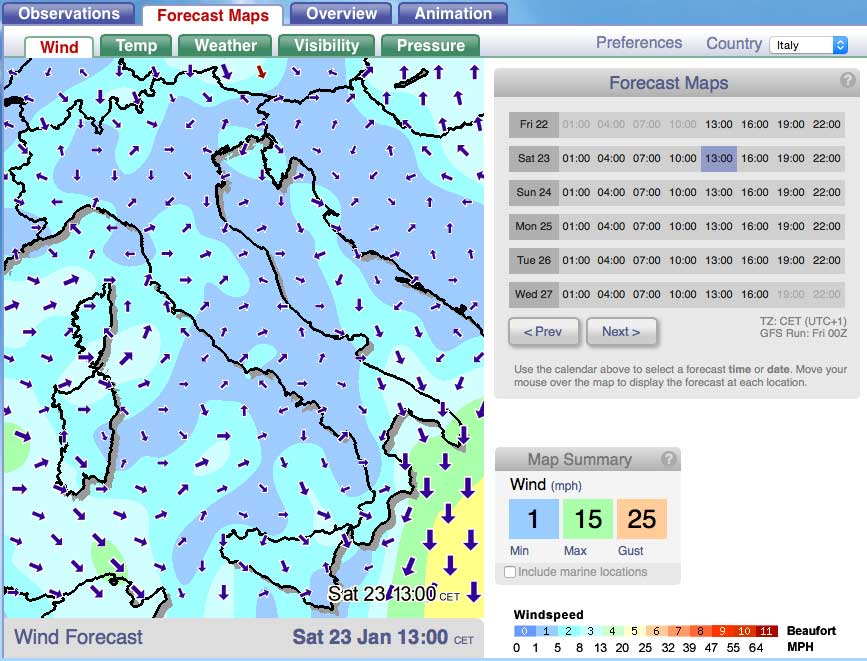This screenshot has width=867, height=661.
Task: Open the Animation tab
Action: tap(453, 14)
